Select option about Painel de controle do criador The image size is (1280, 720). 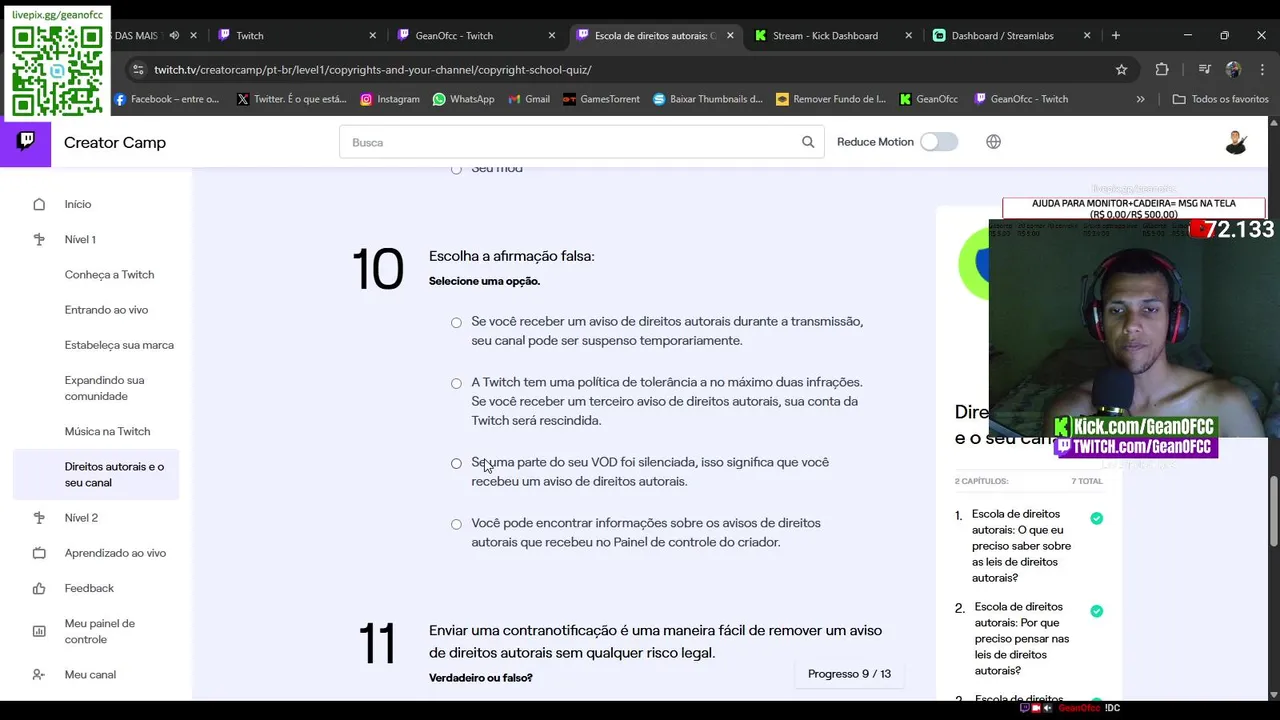point(456,524)
